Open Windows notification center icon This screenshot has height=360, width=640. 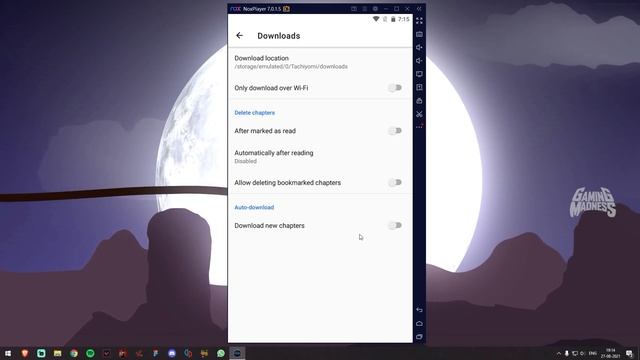coord(629,353)
